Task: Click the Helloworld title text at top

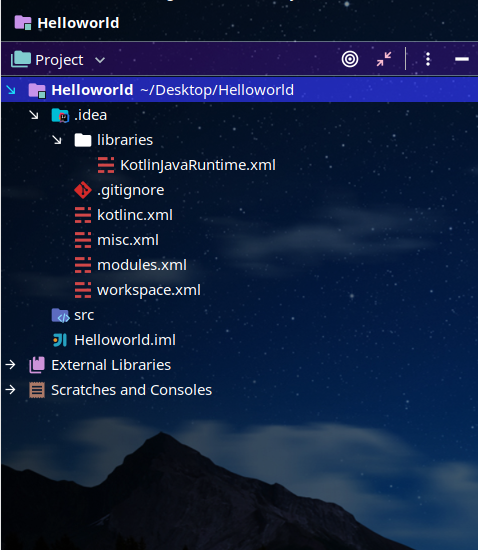Action: (78, 23)
